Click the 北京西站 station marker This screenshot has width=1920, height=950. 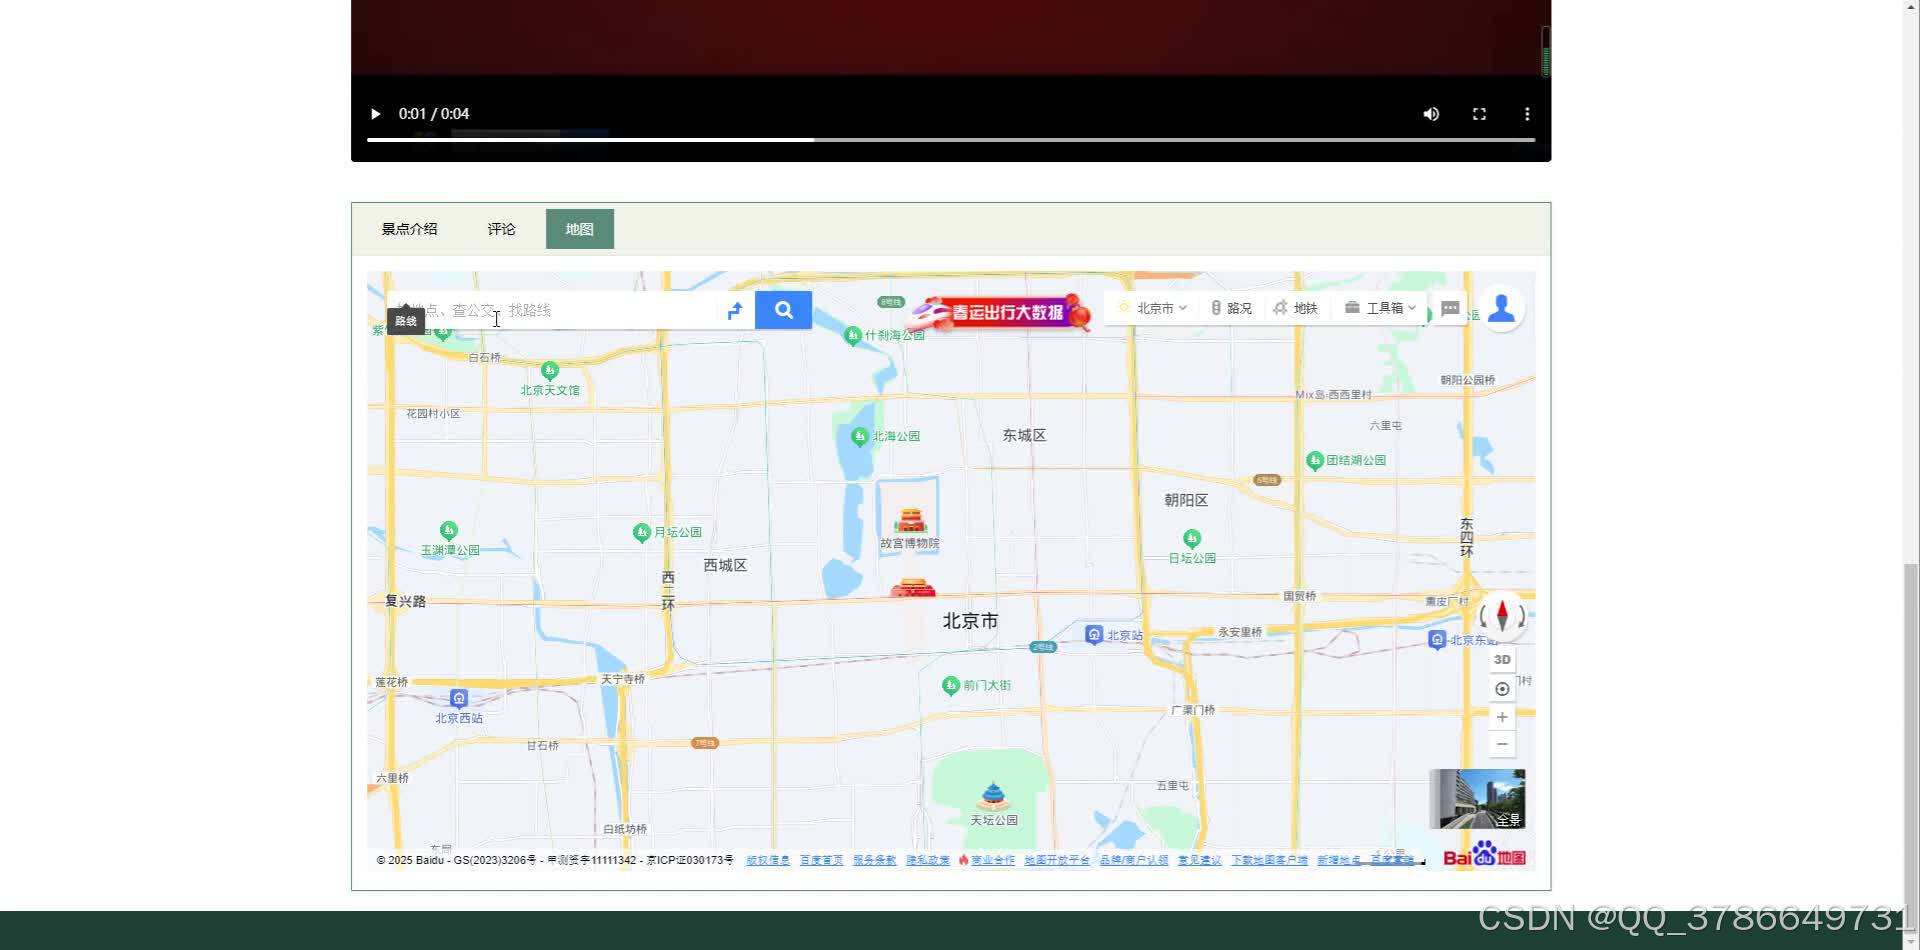pyautogui.click(x=458, y=698)
